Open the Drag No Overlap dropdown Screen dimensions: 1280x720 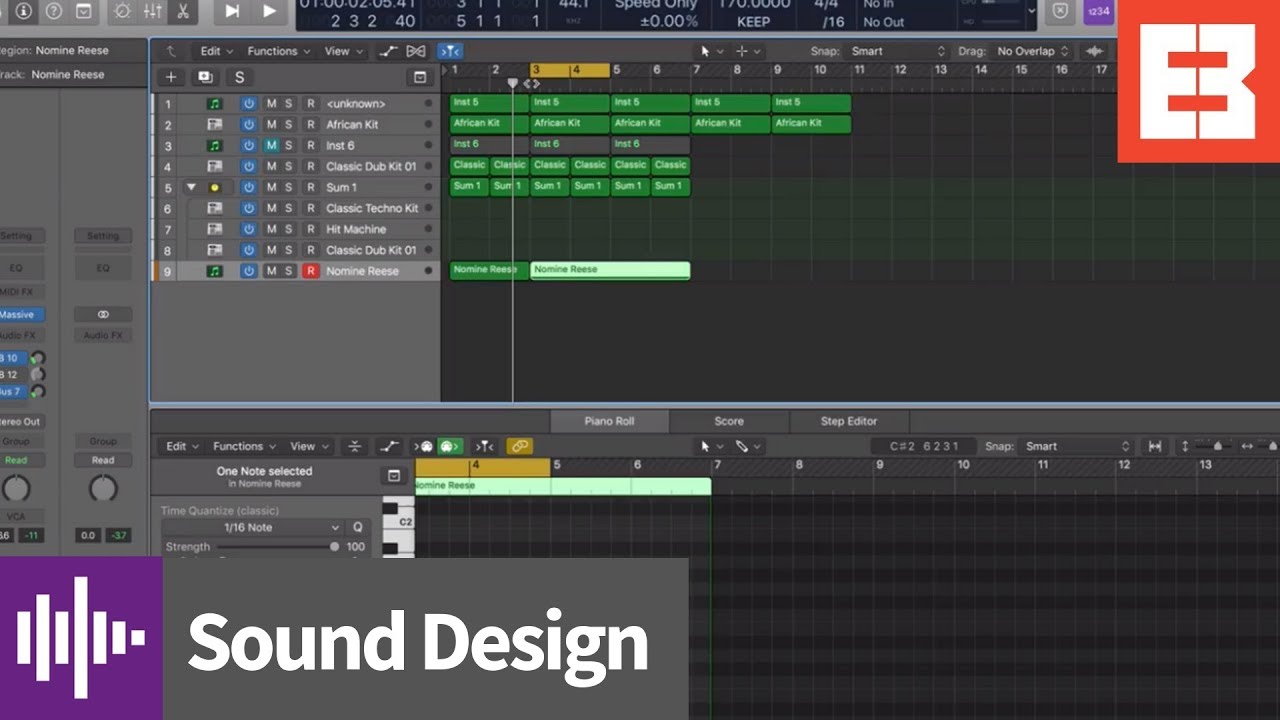(1033, 51)
